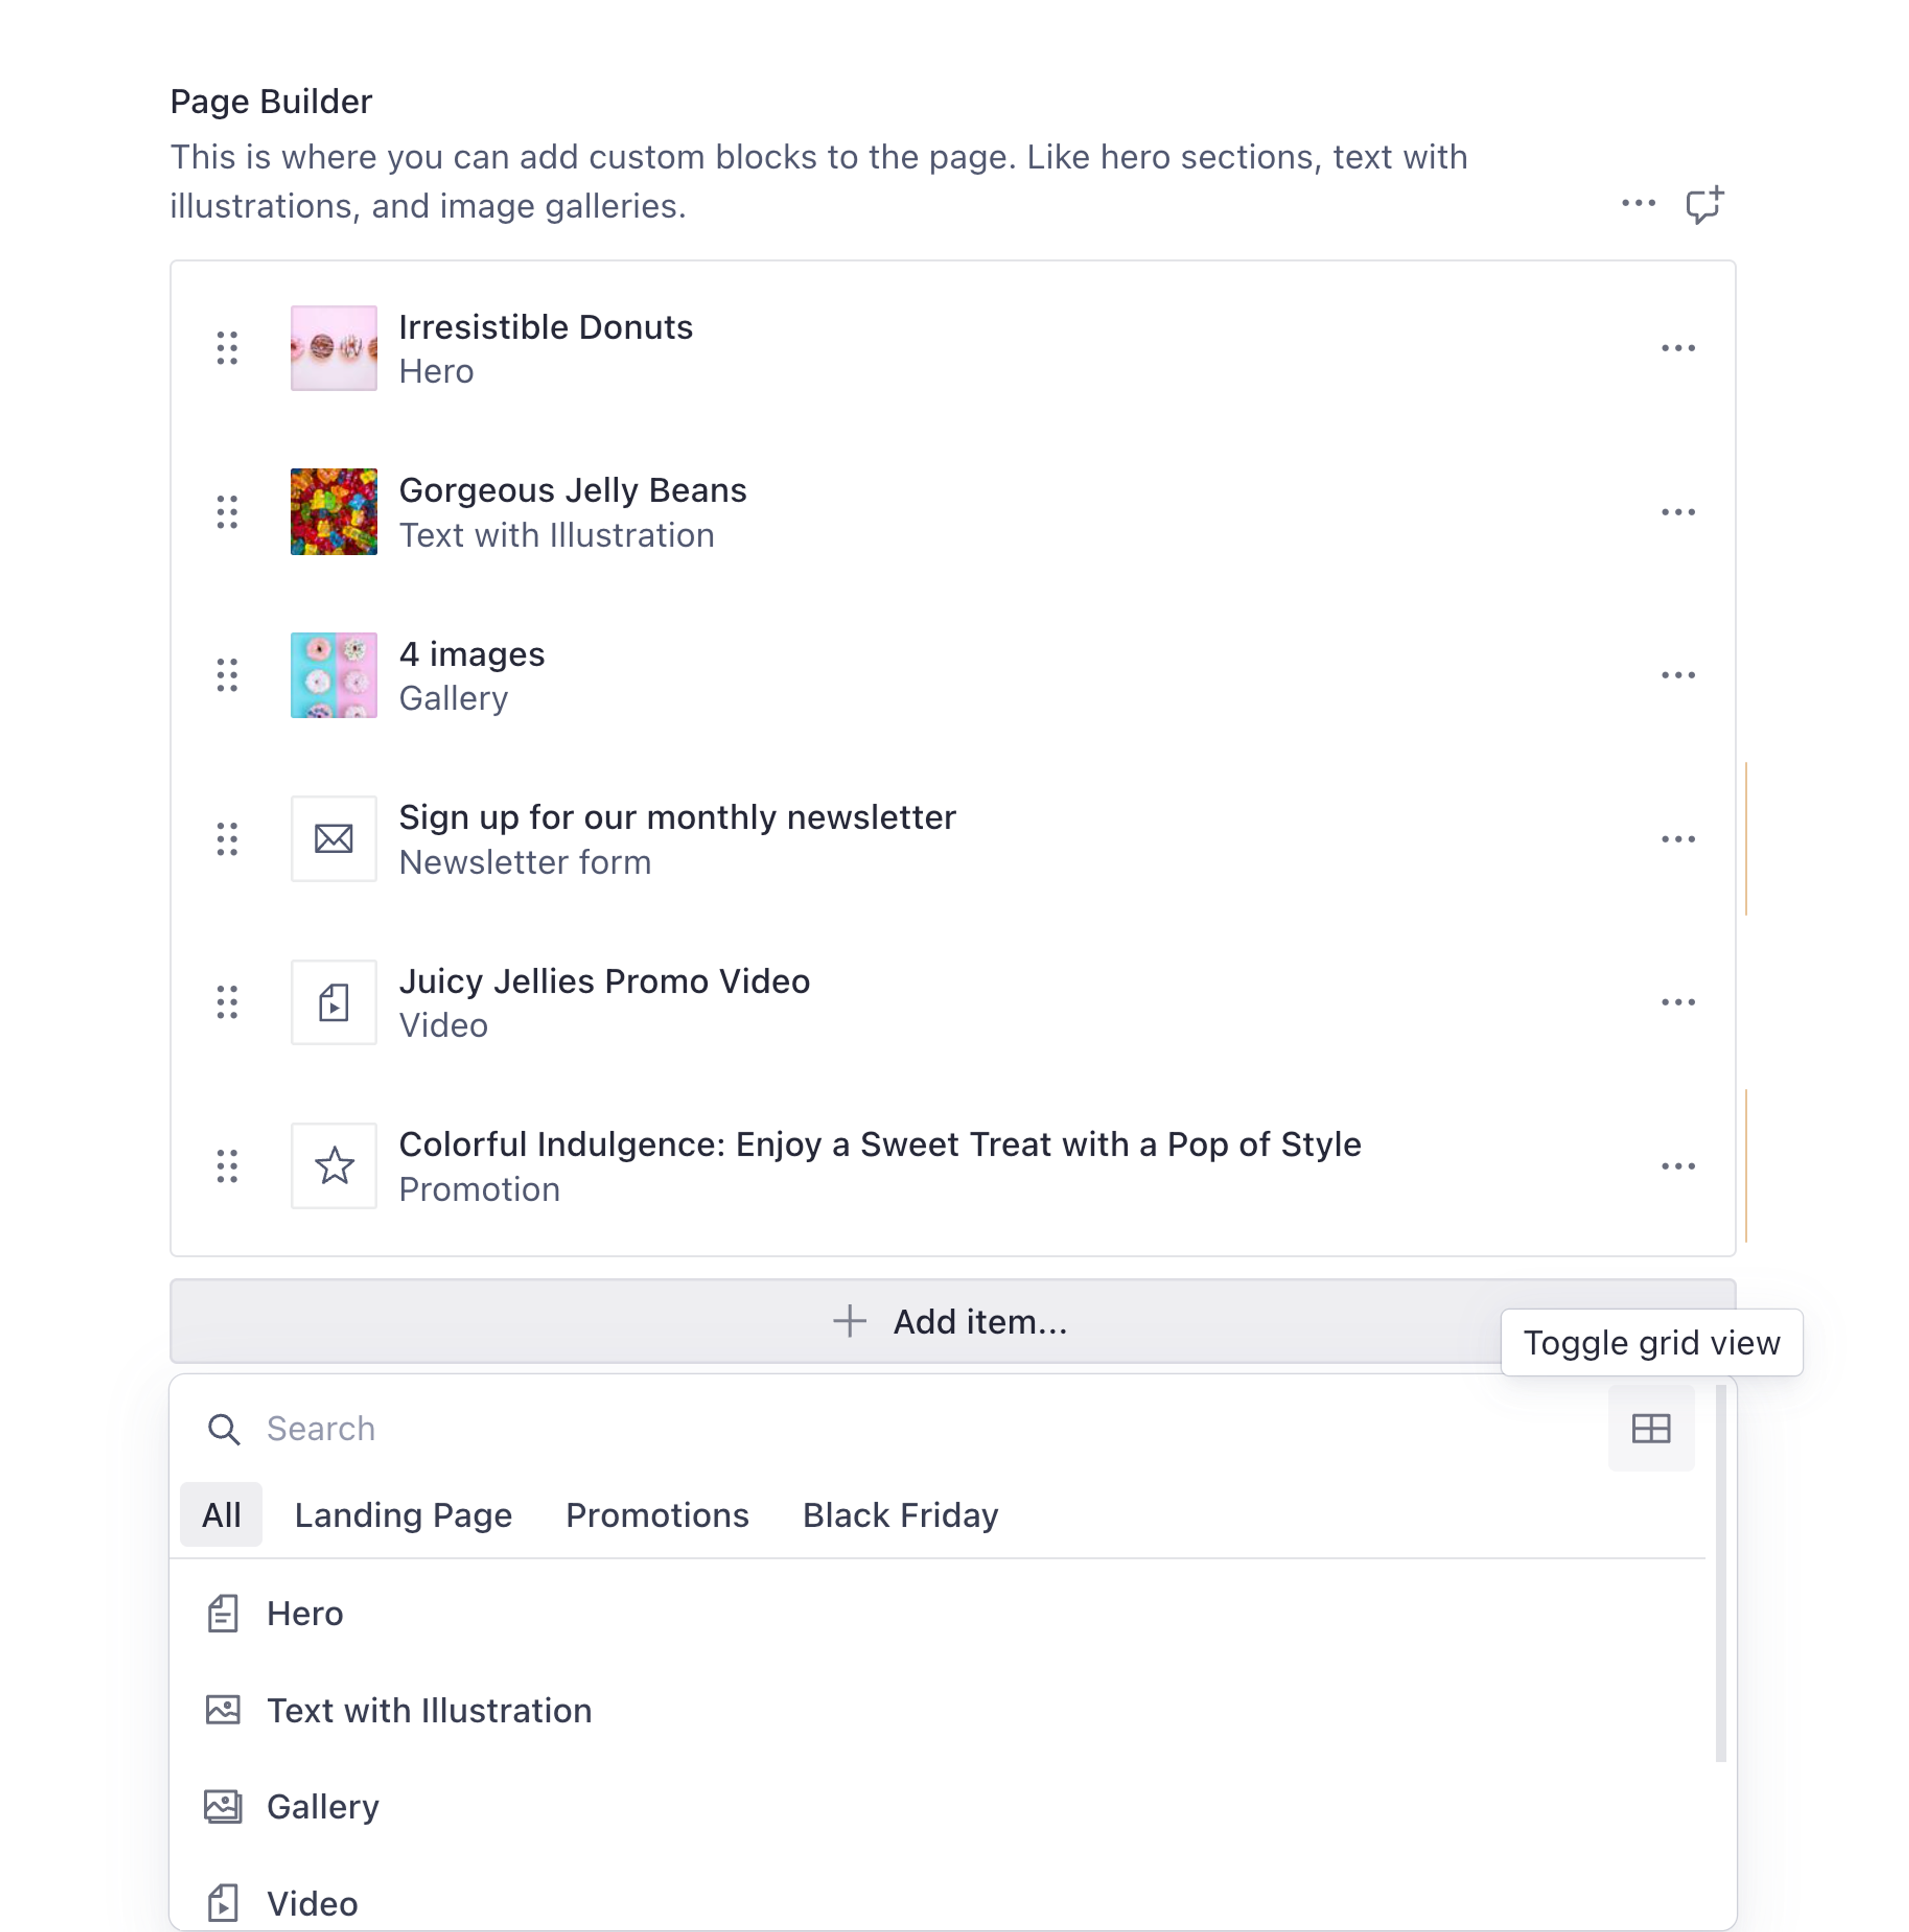This screenshot has width=1909, height=1932.
Task: Open Gorgeous Jelly Beans item menu
Action: (1677, 512)
